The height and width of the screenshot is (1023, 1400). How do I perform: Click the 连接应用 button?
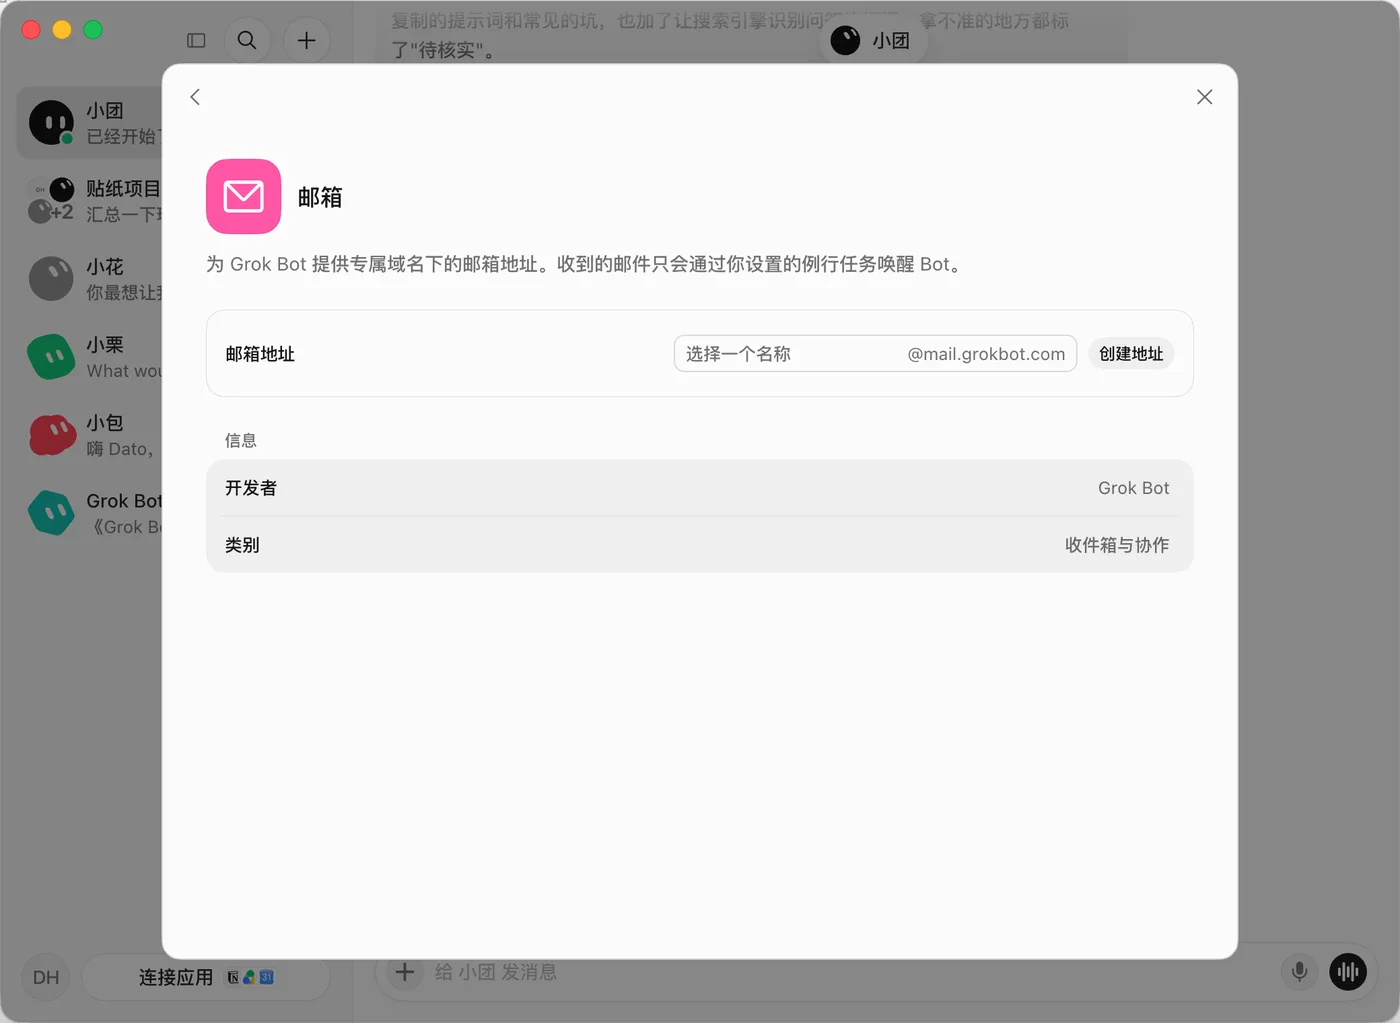coord(206,977)
